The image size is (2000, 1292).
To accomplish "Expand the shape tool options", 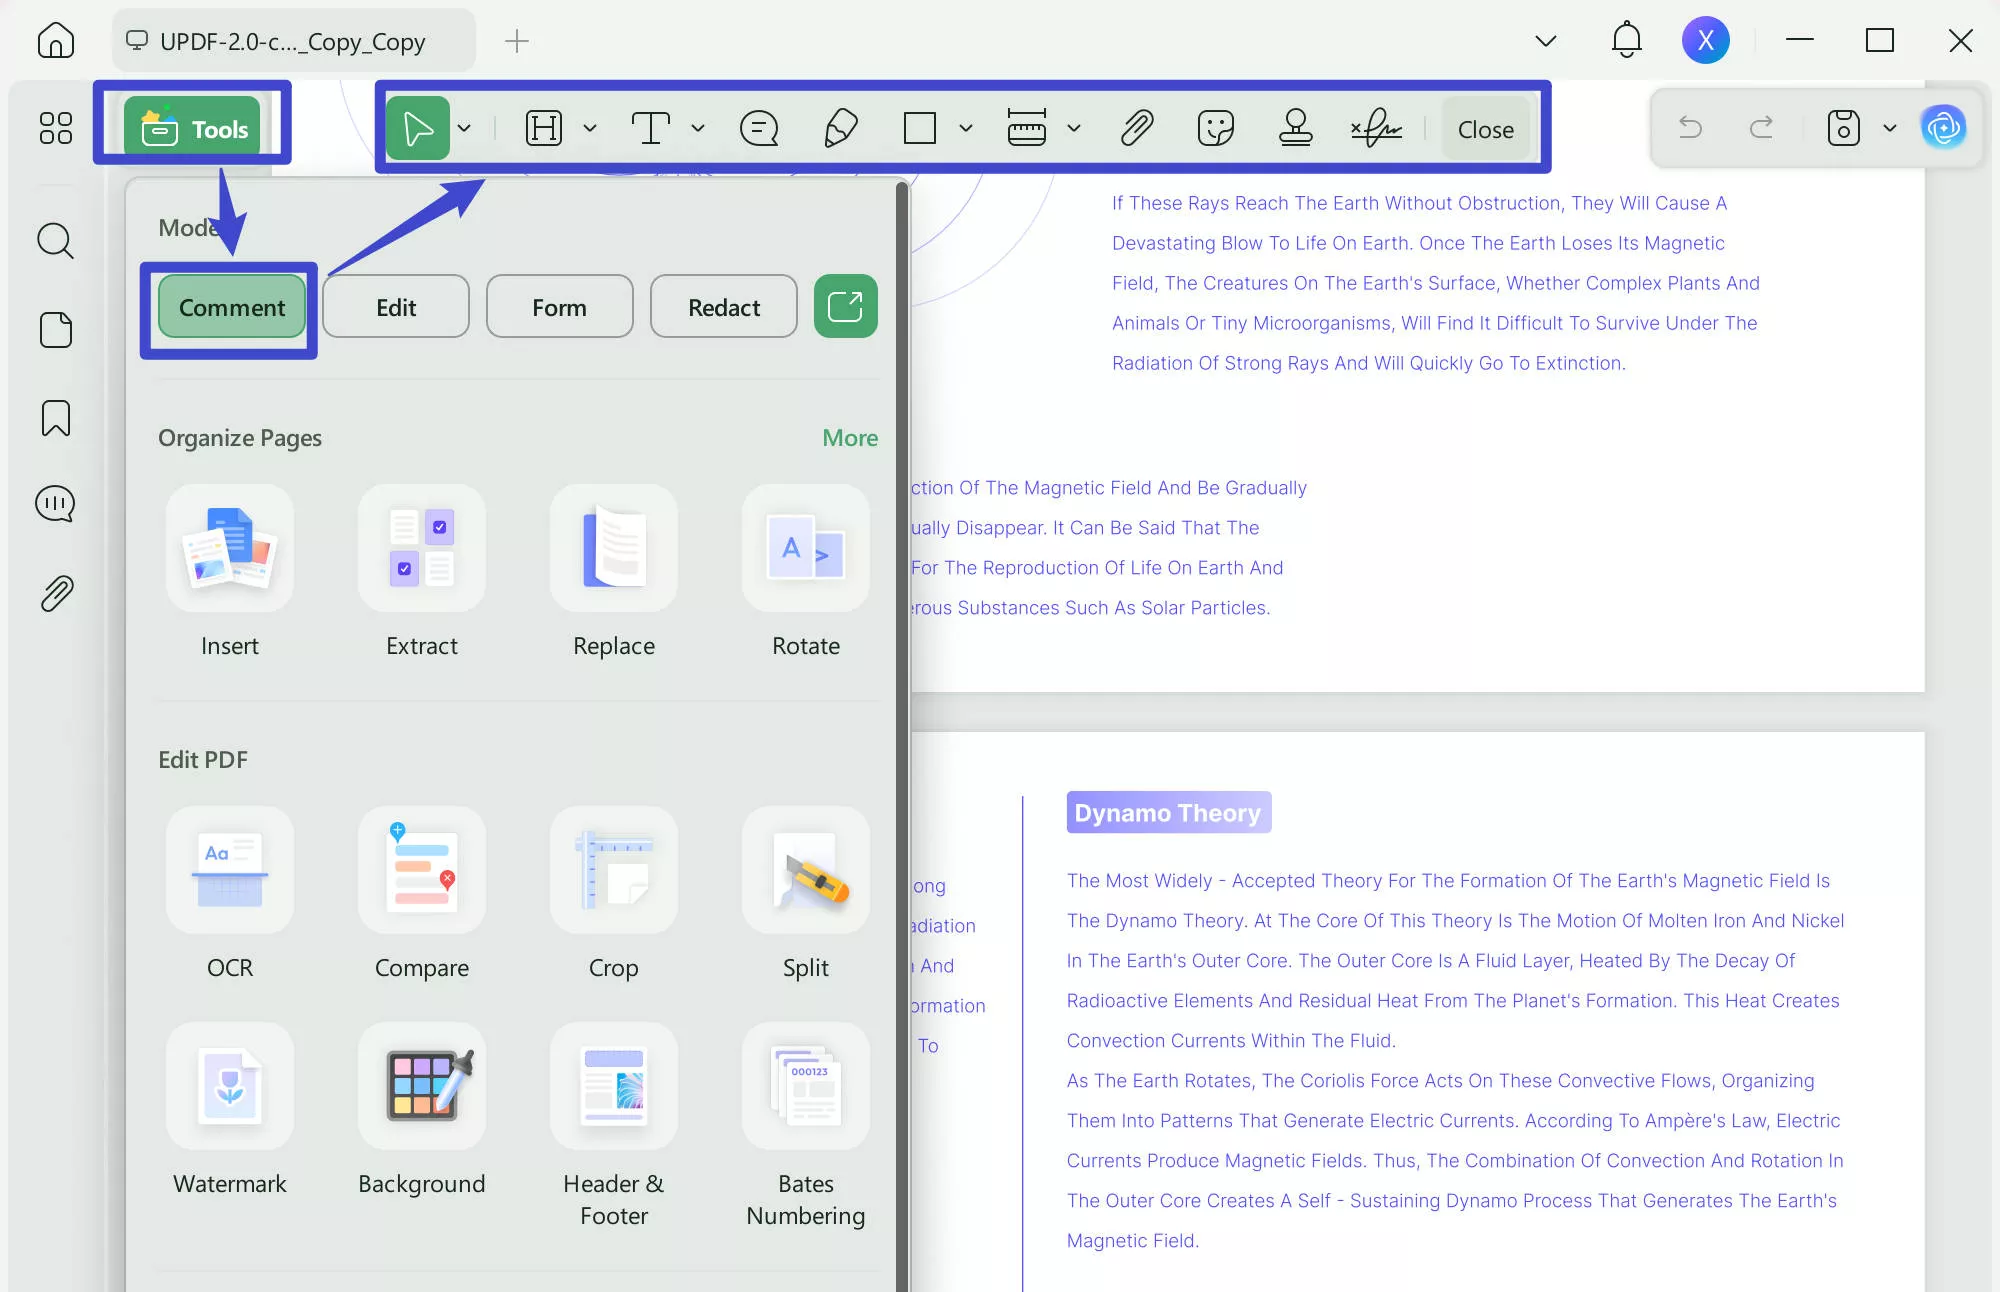I will 964,128.
